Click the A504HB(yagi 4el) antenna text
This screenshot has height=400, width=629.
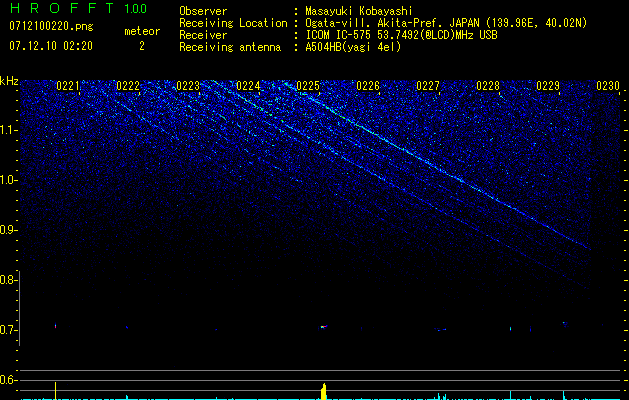tap(353, 47)
